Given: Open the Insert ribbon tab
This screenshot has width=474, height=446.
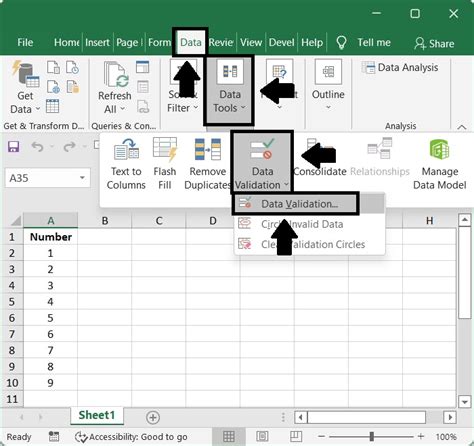Looking at the screenshot, I should [x=97, y=42].
